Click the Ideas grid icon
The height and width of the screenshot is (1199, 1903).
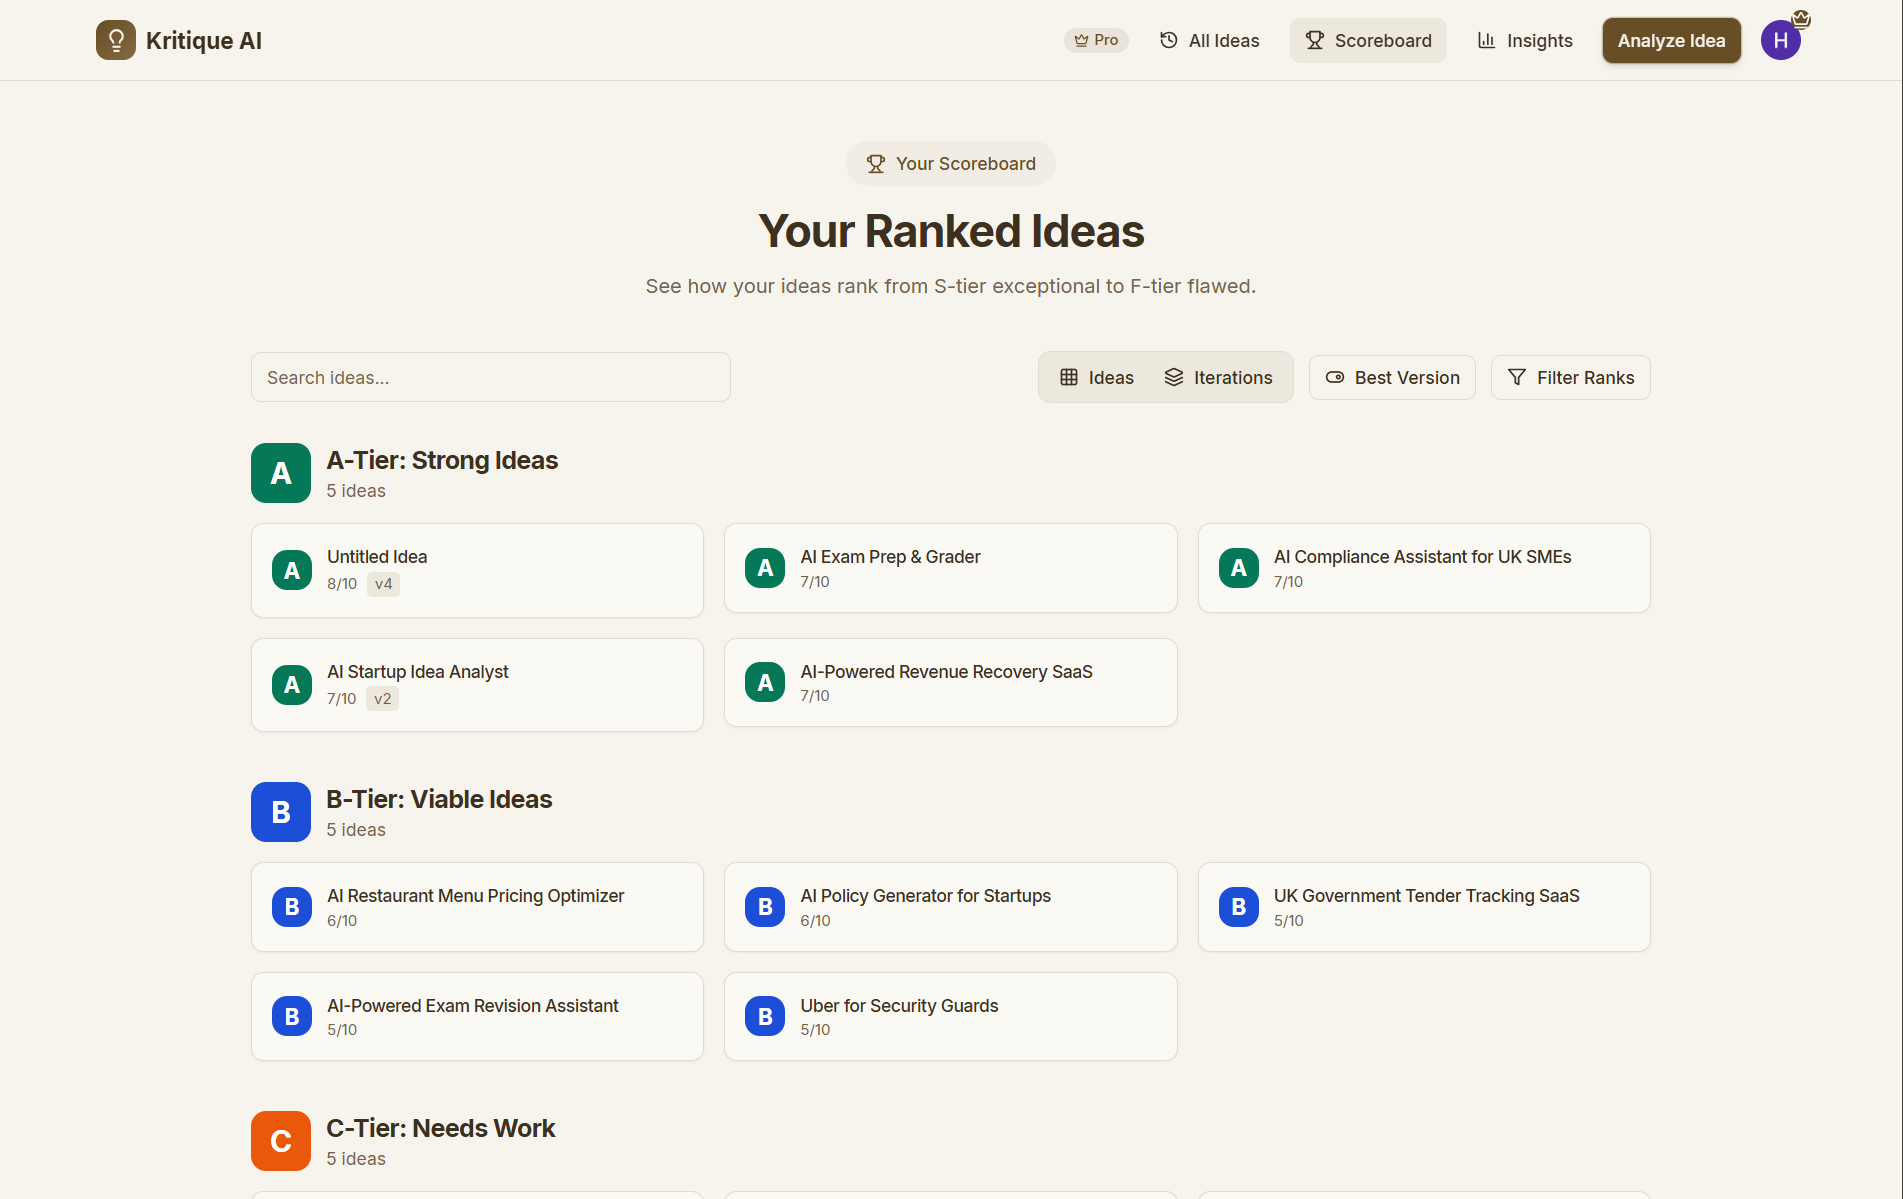pos(1069,377)
